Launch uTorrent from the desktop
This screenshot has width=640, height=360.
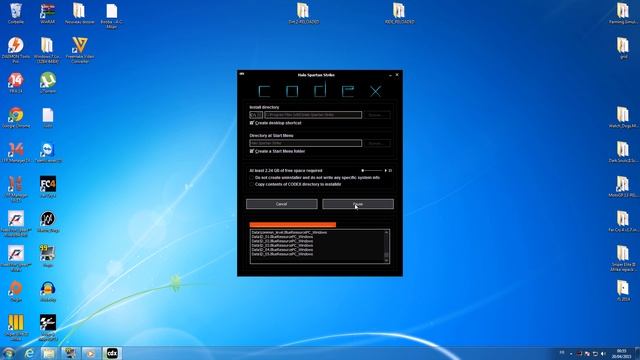[48, 83]
